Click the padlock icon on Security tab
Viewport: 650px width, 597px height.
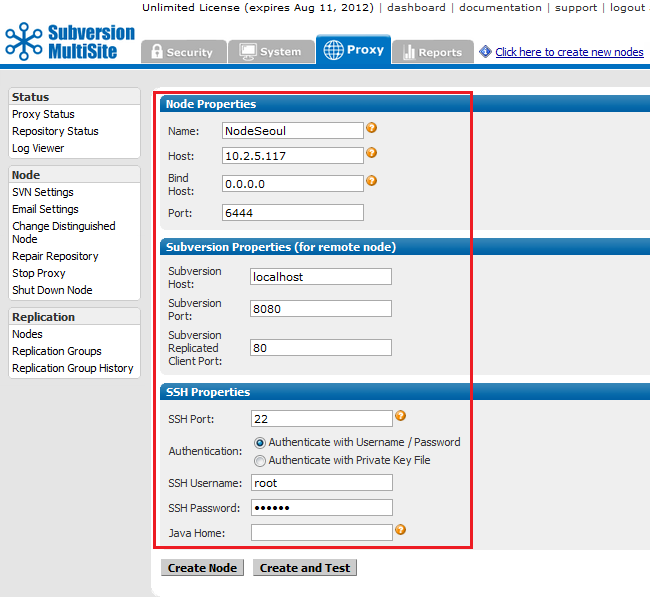pyautogui.click(x=157, y=51)
